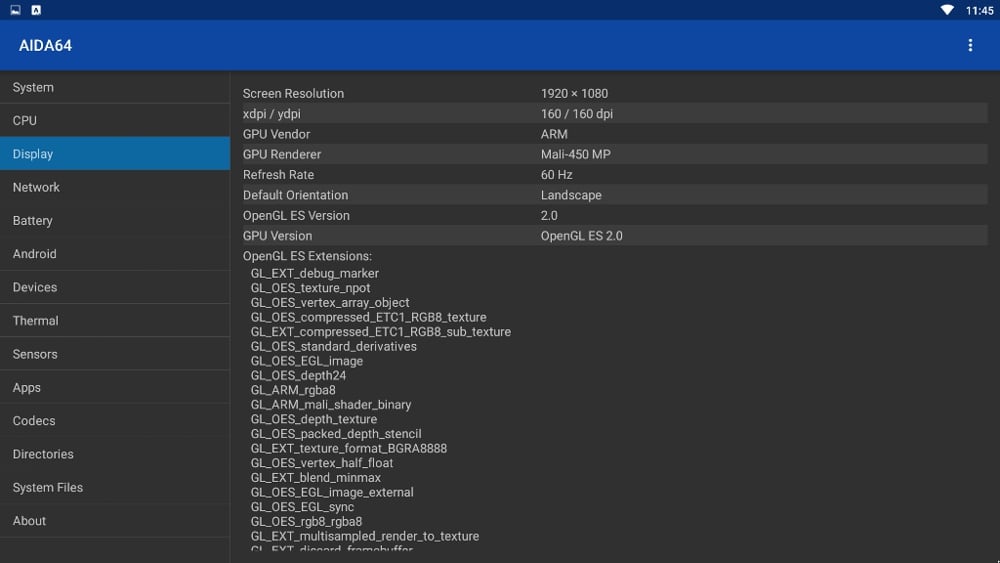
Task: Open the CPU section
Action: (115, 121)
